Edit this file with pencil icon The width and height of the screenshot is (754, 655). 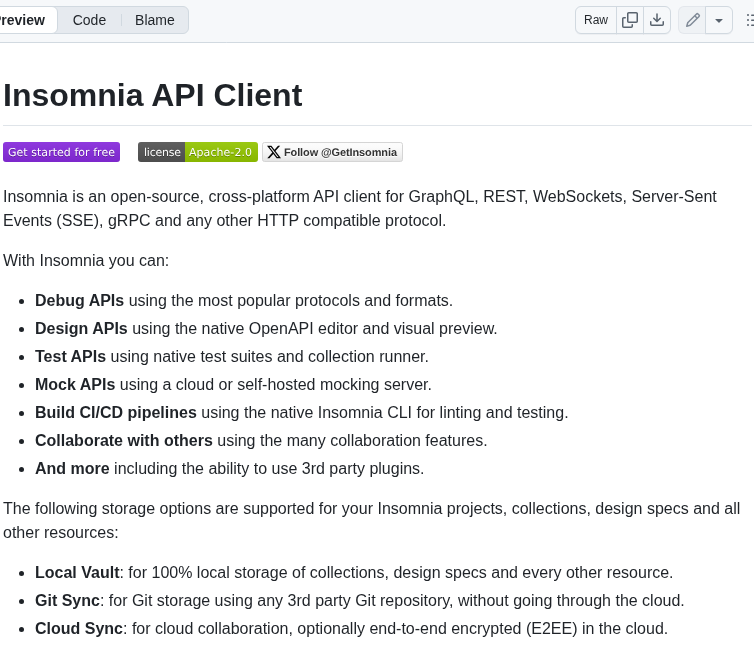pos(692,20)
